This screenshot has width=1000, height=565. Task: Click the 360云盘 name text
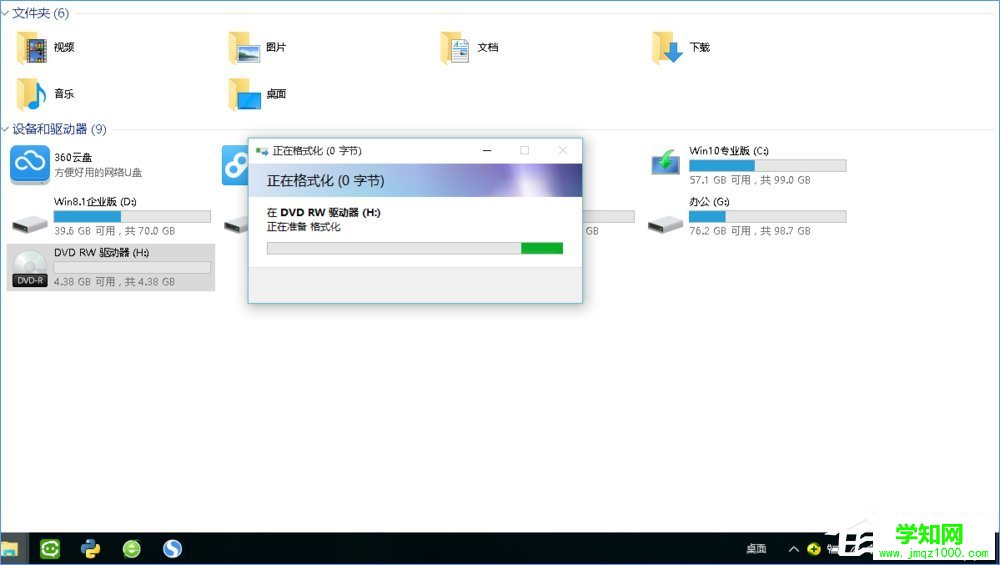[73, 158]
